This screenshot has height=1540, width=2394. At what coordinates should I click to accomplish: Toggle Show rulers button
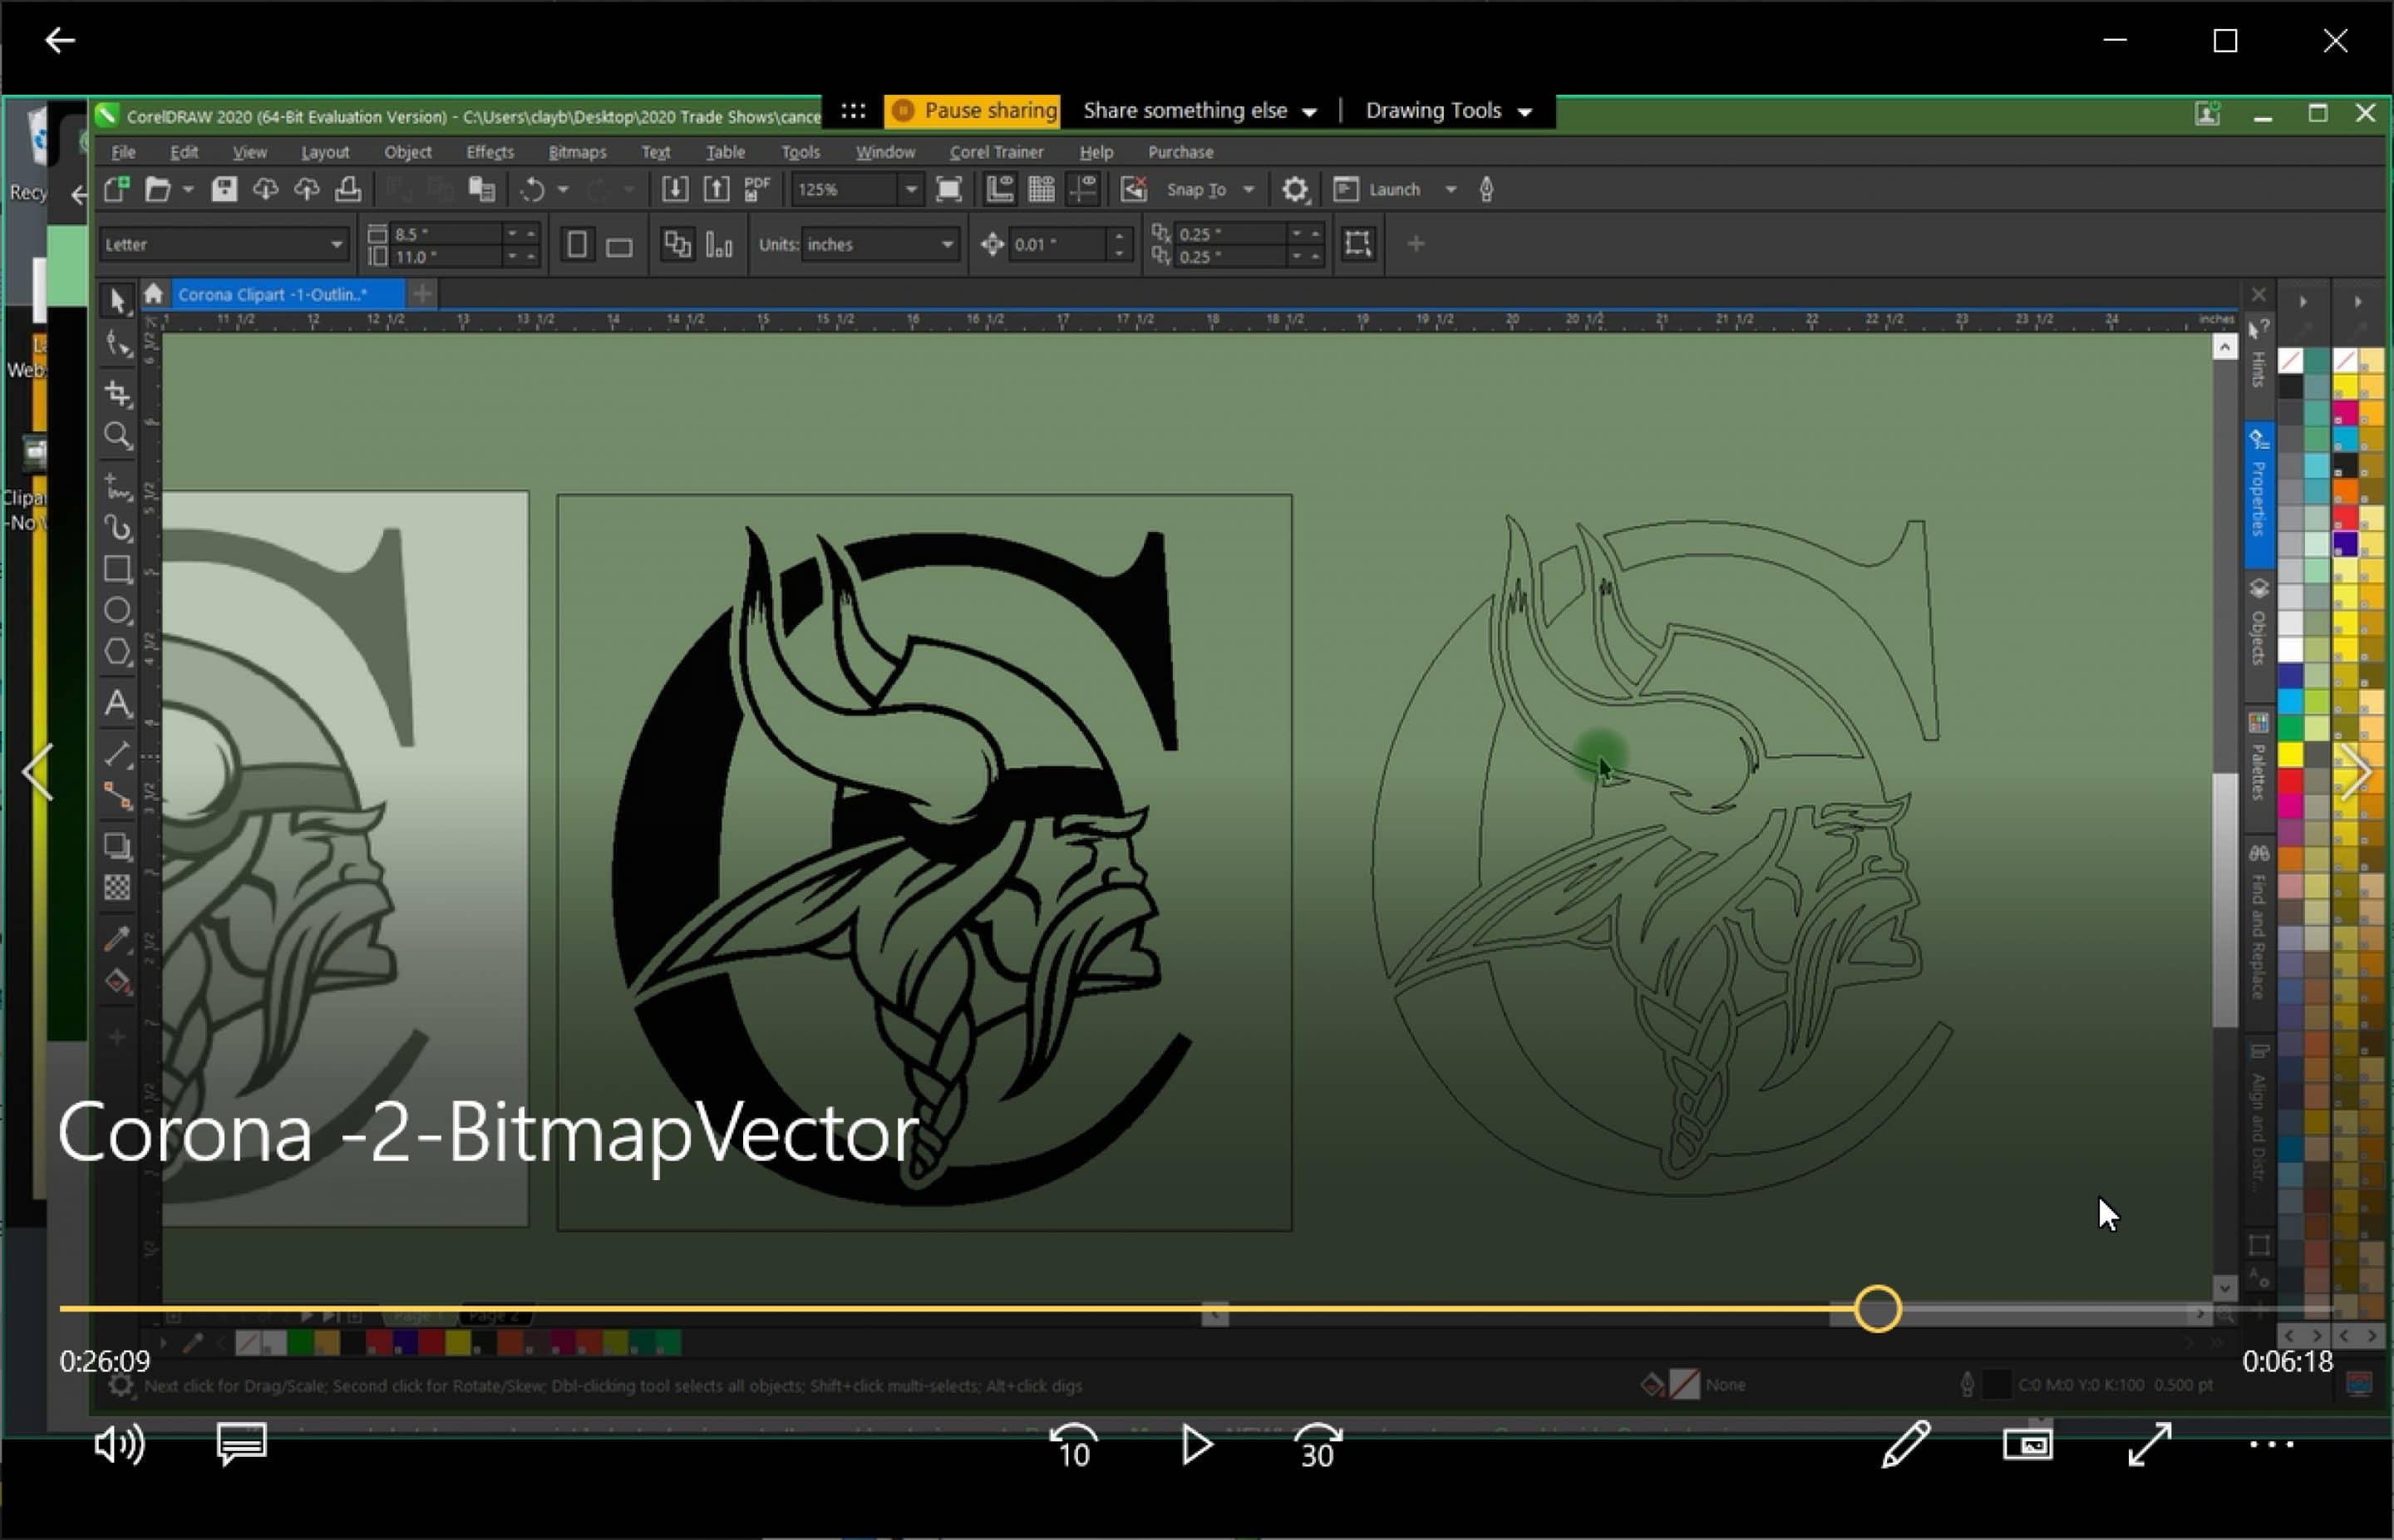[x=999, y=189]
